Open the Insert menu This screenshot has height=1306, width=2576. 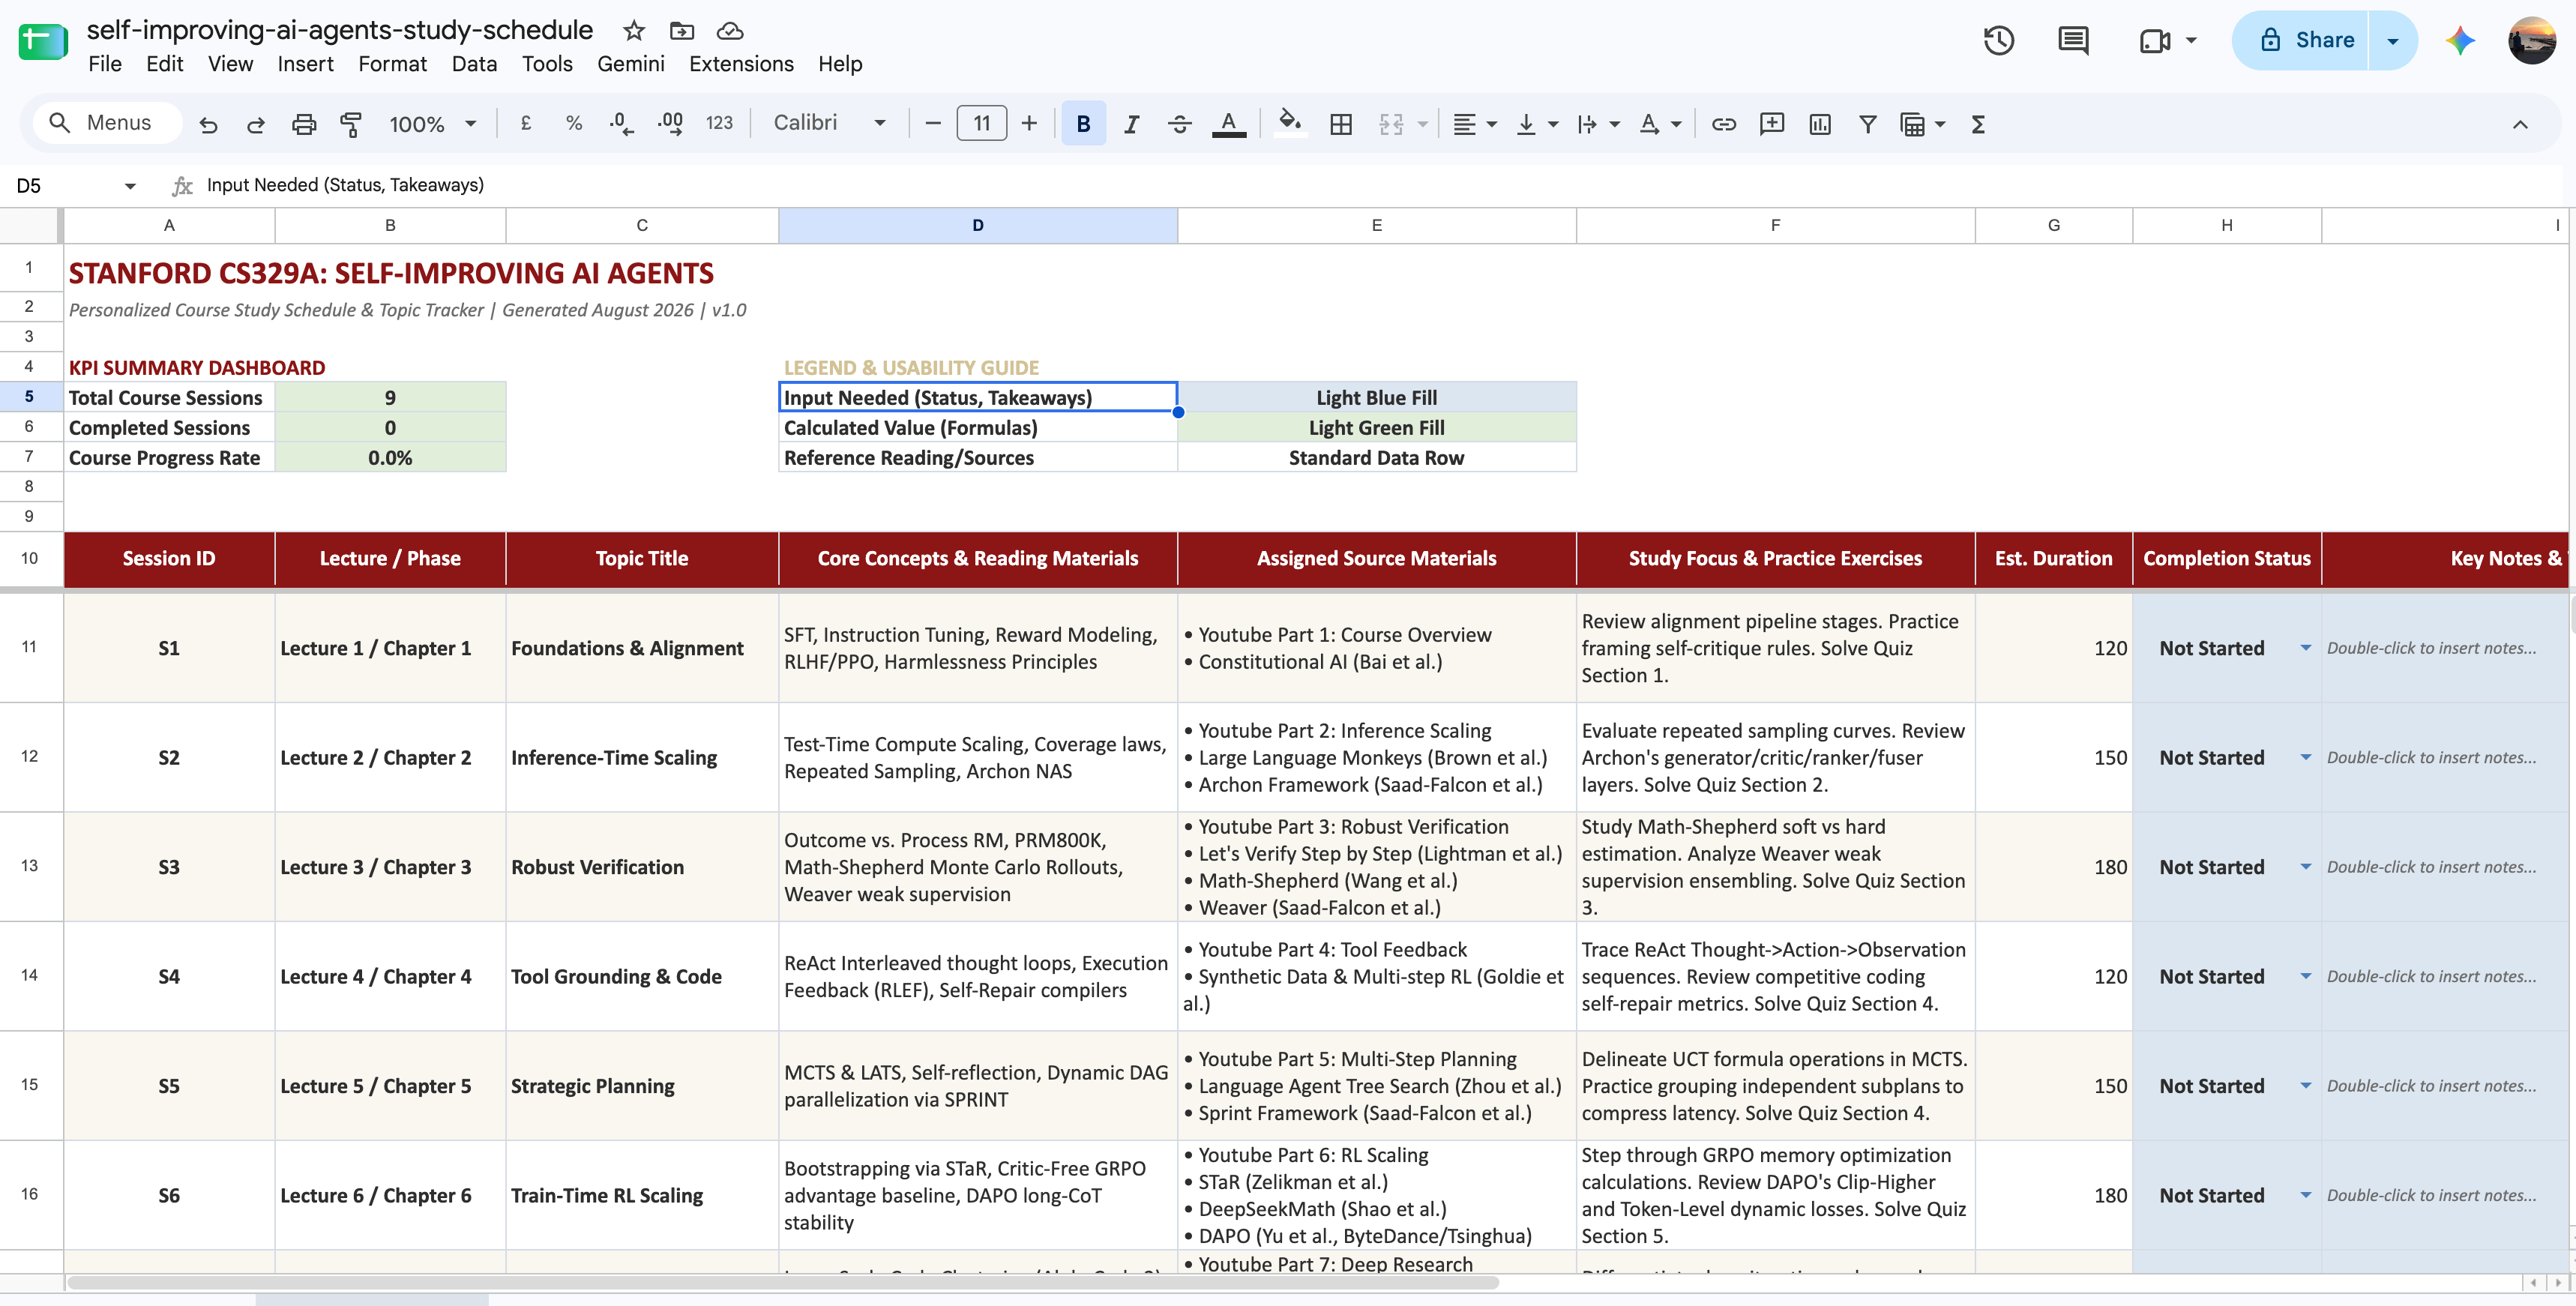[x=305, y=64]
